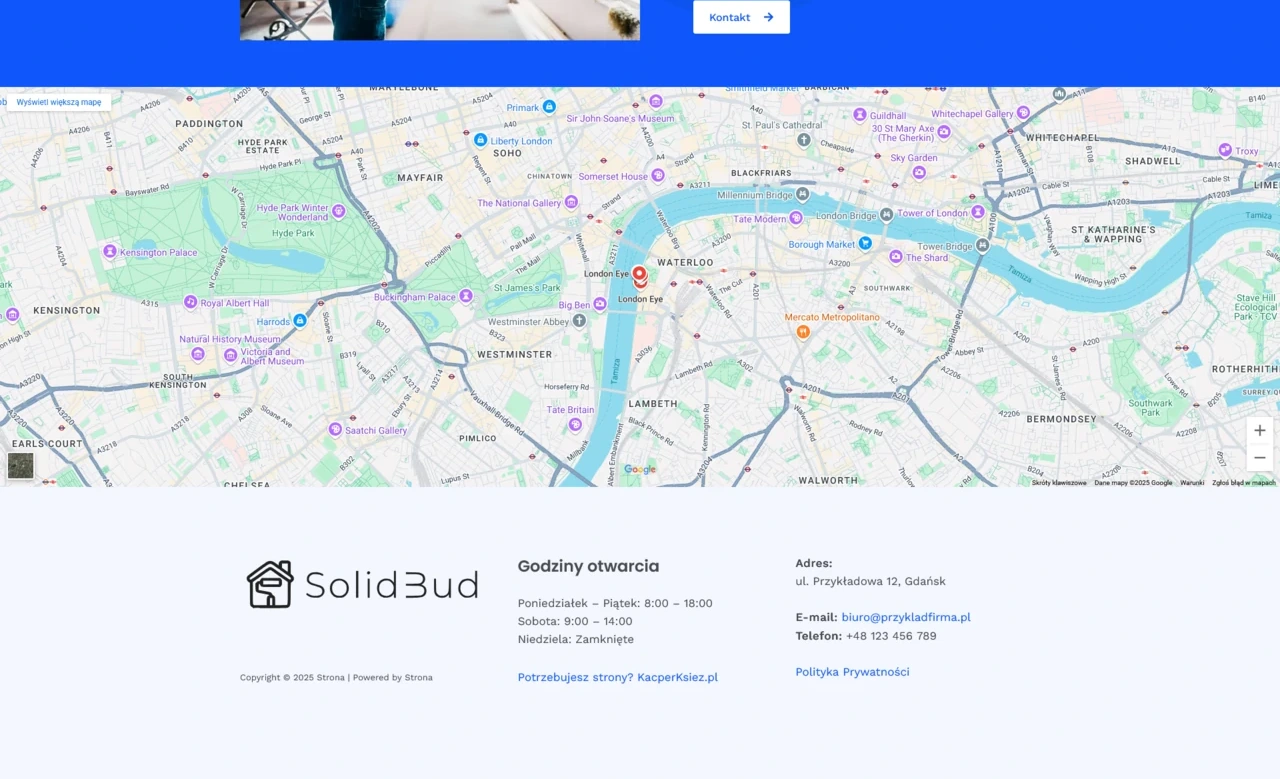This screenshot has width=1280, height=779.
Task: Open the Potrzebujesz strony? KacperKsiez.pl link
Action: (618, 677)
